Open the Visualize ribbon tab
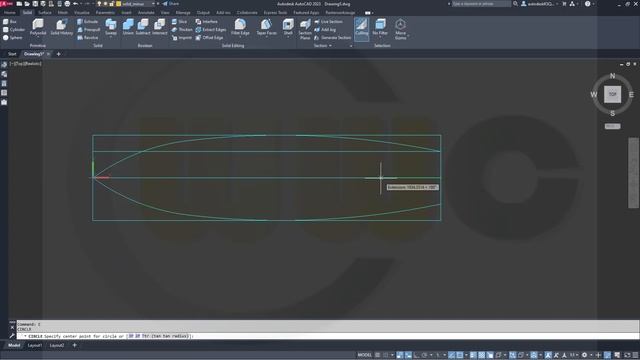 coord(82,13)
